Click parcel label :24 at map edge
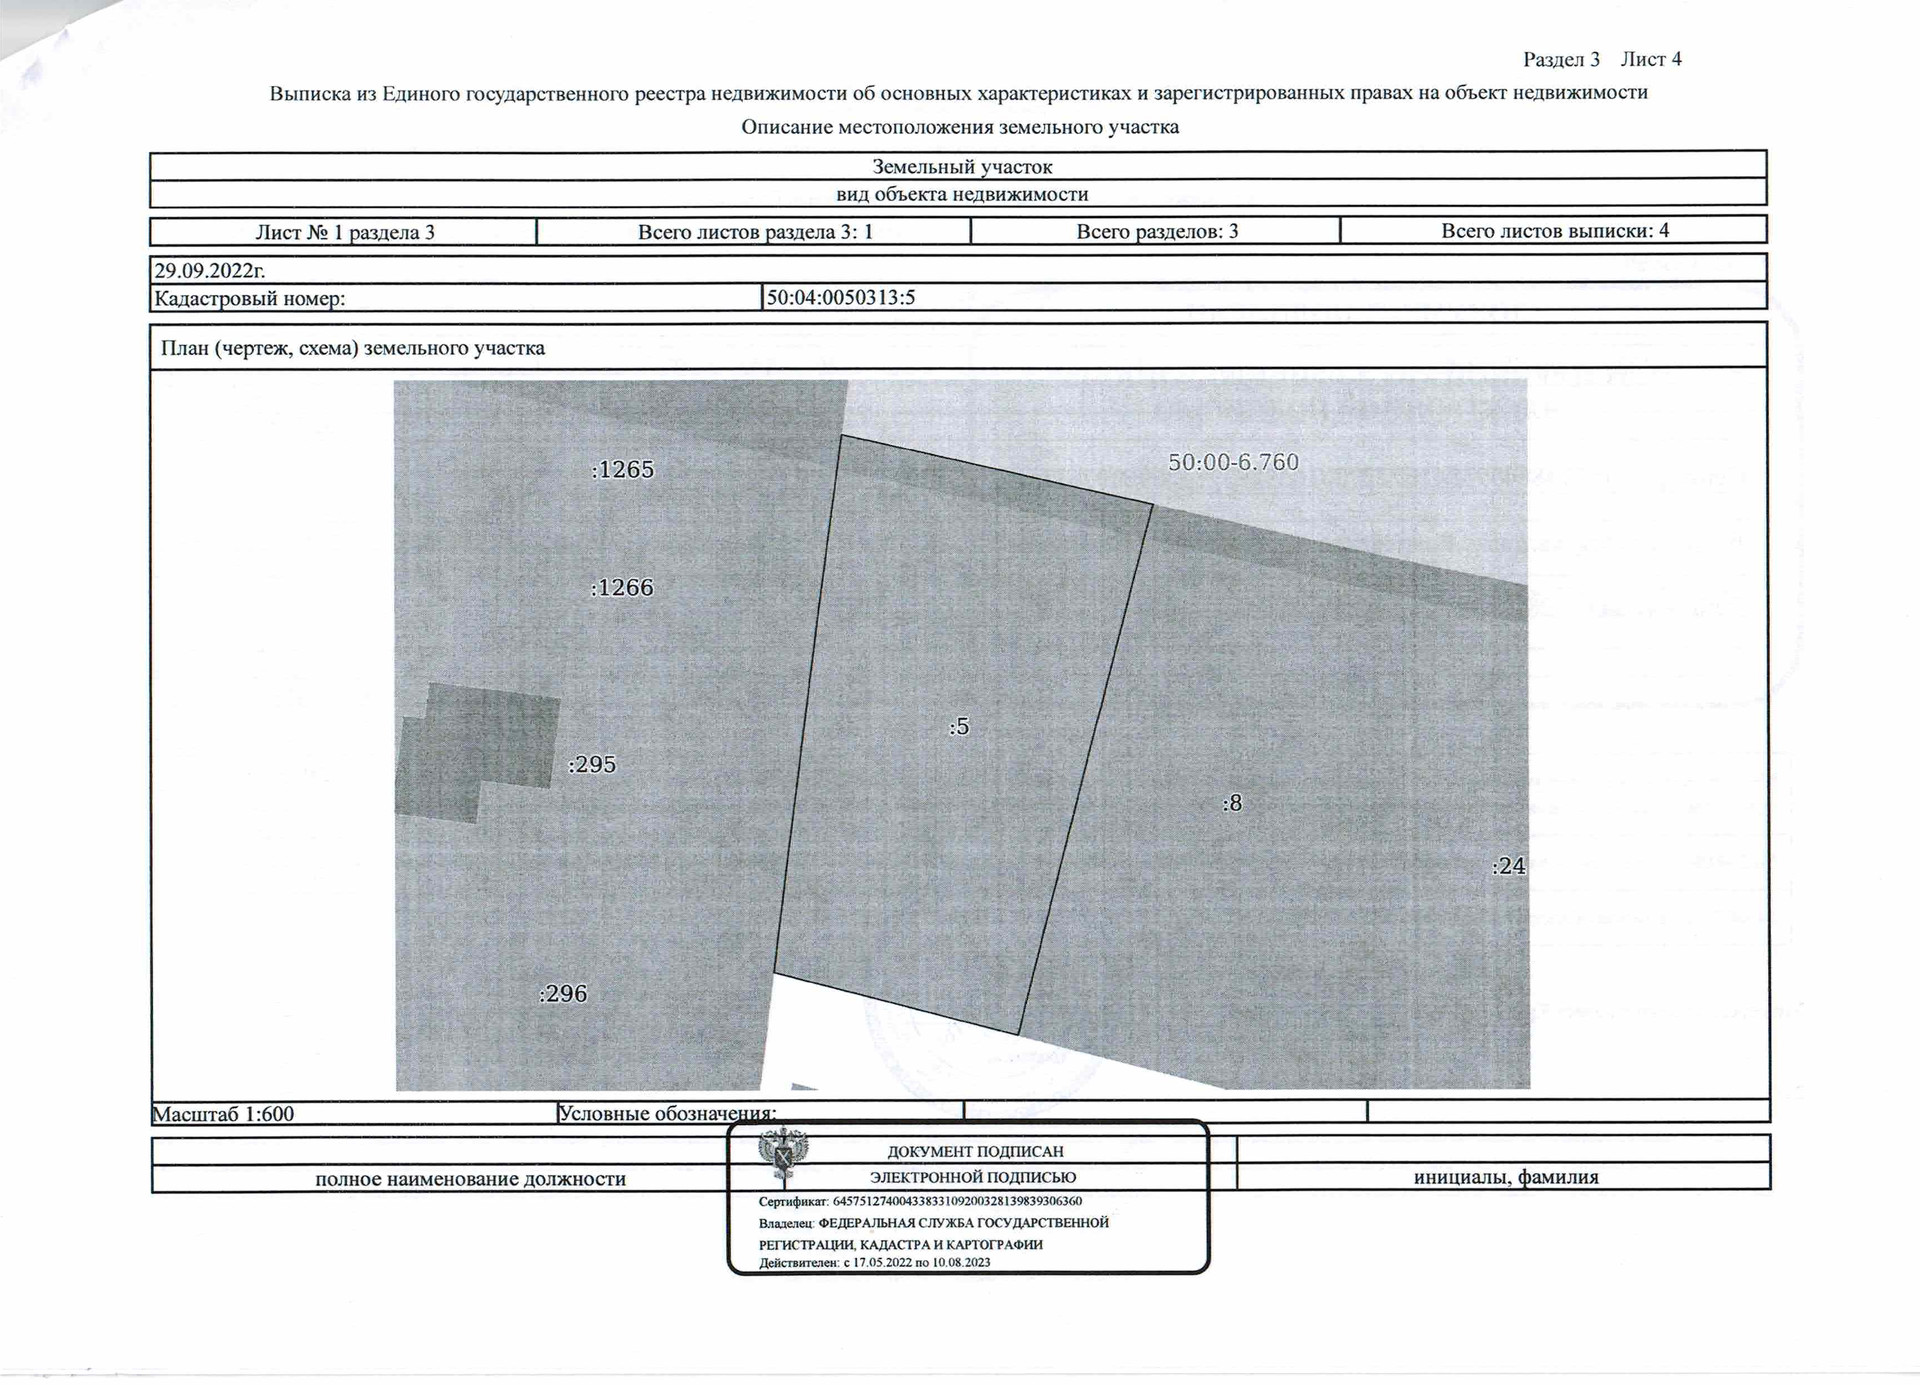Screen dimensions: 1920x1385 [x=1508, y=866]
